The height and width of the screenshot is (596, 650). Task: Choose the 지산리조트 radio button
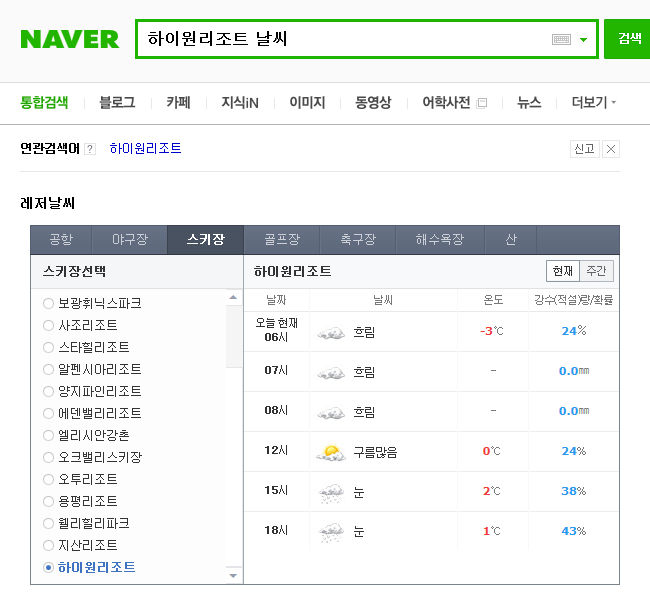coord(49,545)
